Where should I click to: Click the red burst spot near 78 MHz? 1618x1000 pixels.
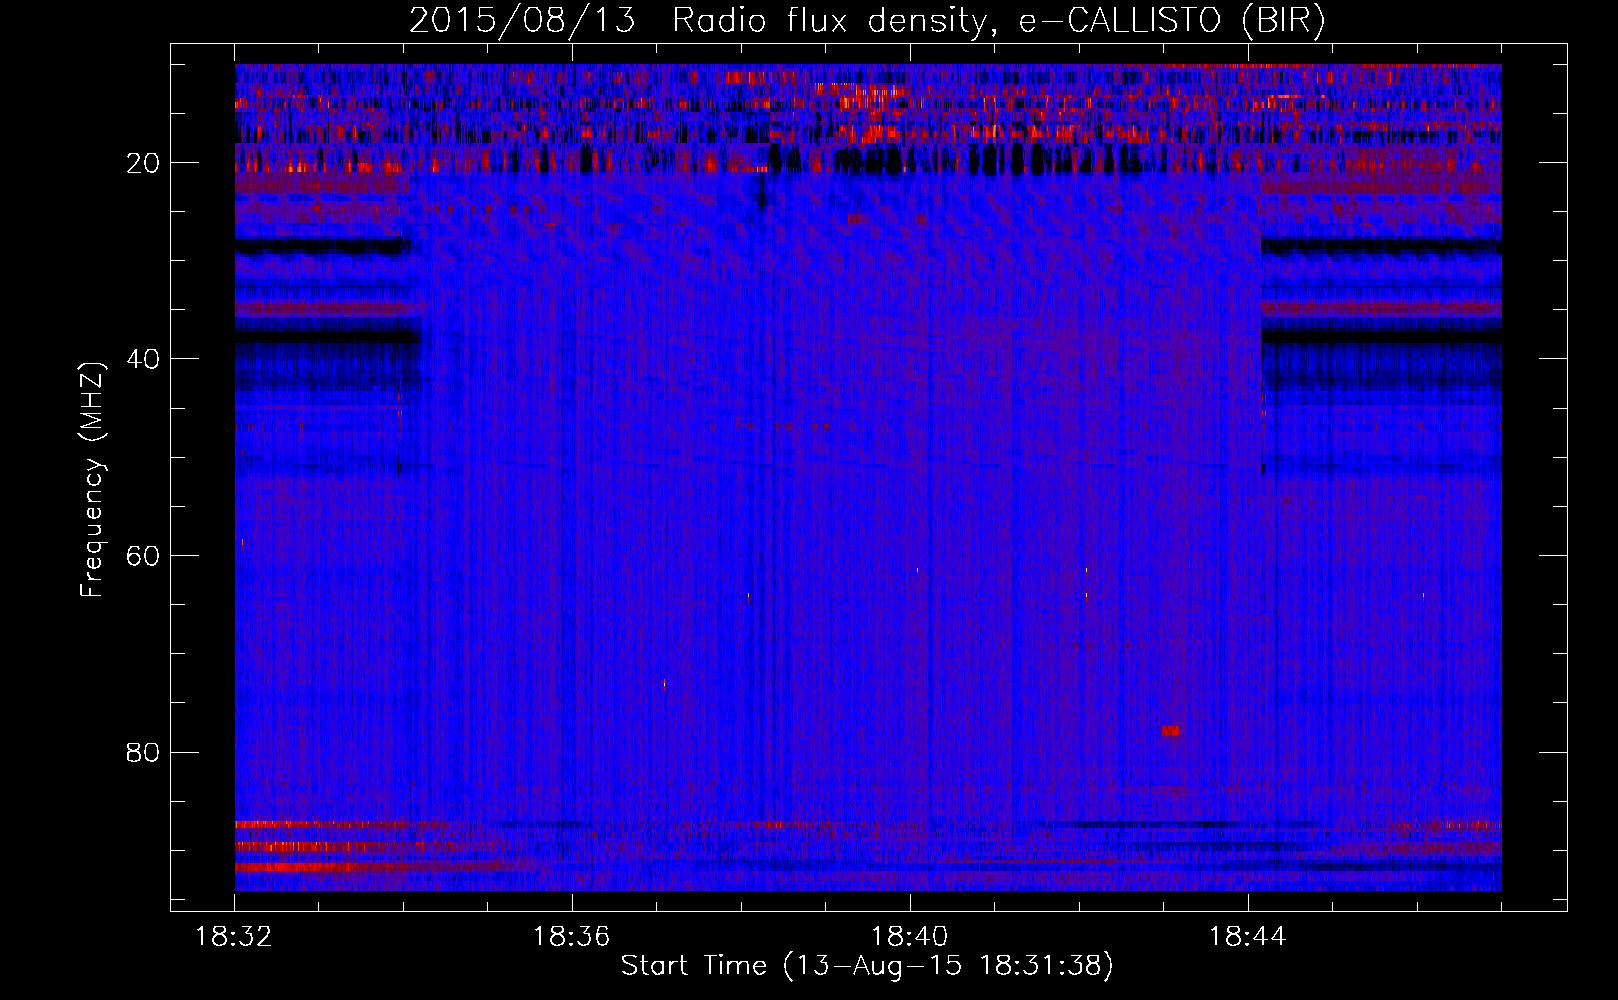pyautogui.click(x=1170, y=731)
